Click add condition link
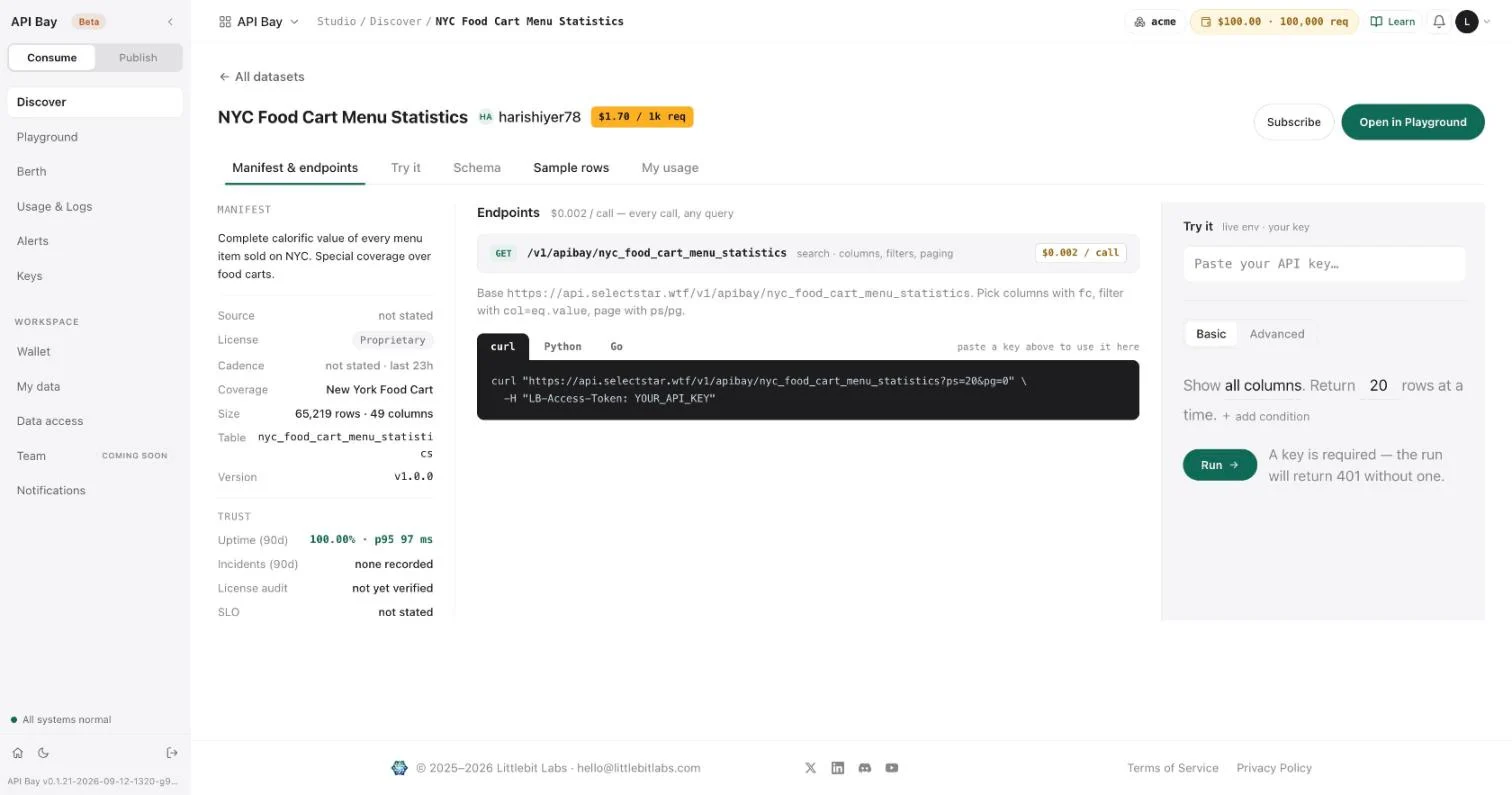The image size is (1512, 795). click(1266, 416)
